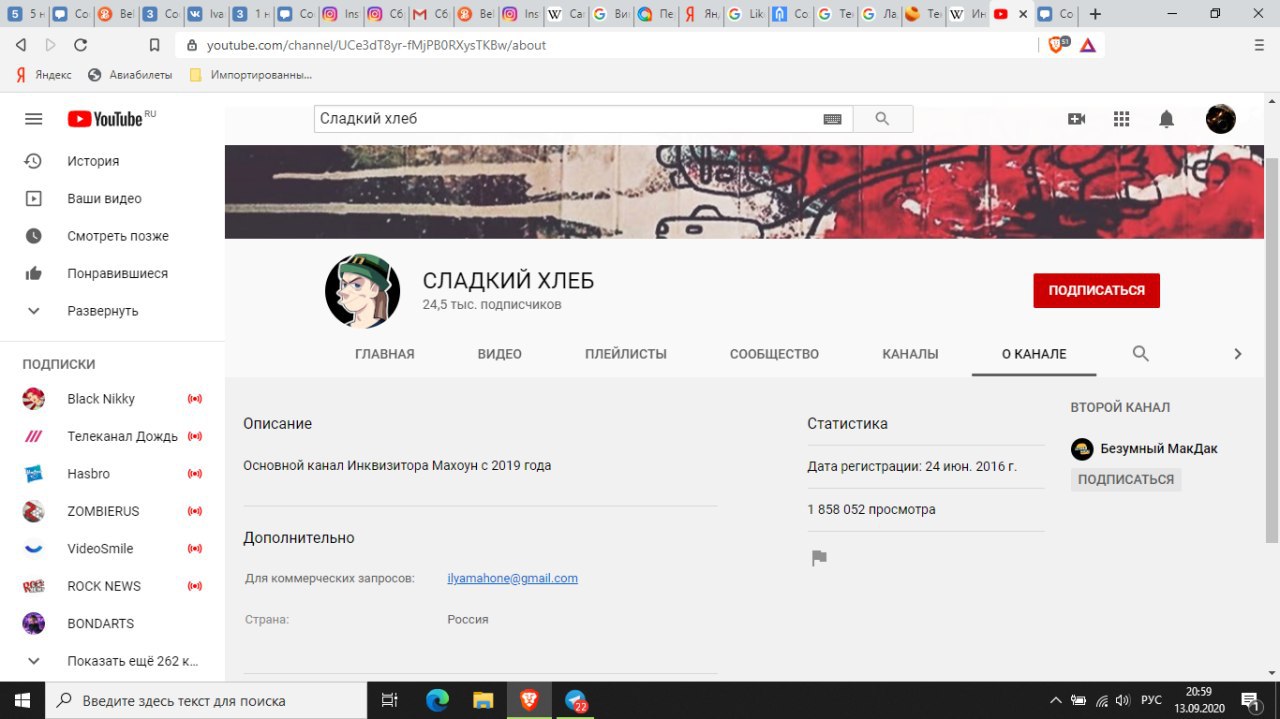Open Ваши видео in the sidebar
Image resolution: width=1280 pixels, height=719 pixels.
112,198
